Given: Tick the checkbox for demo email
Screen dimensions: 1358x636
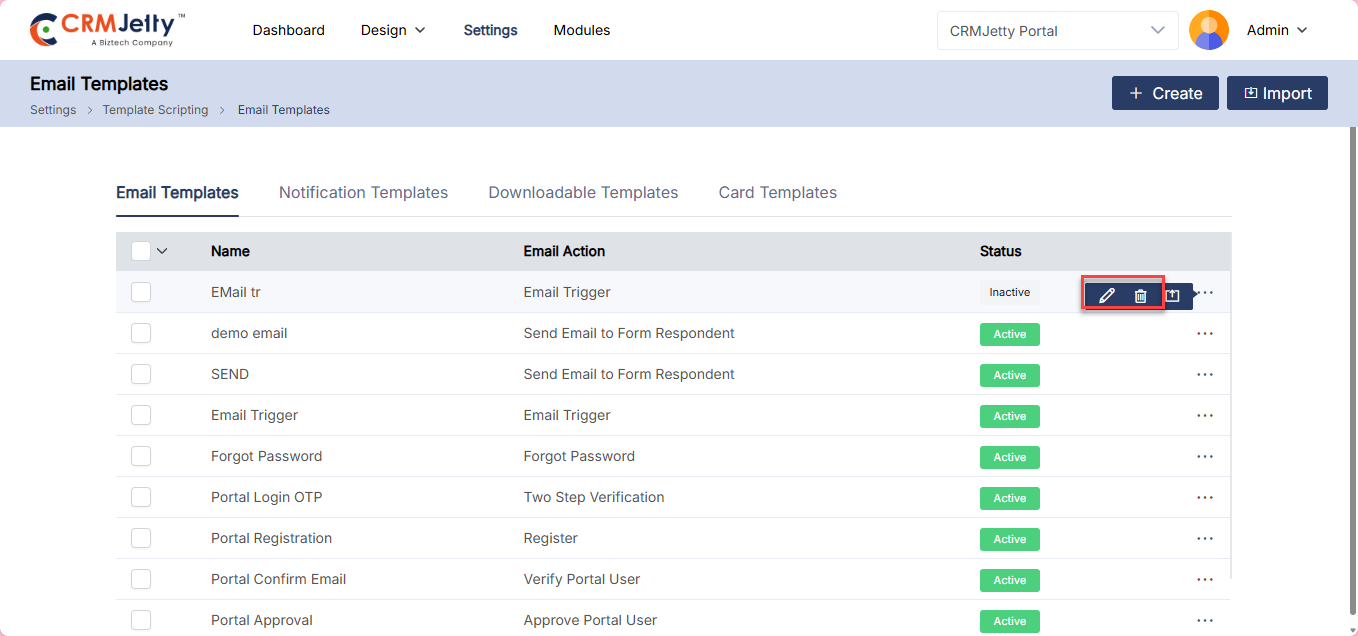Looking at the screenshot, I should click(141, 333).
